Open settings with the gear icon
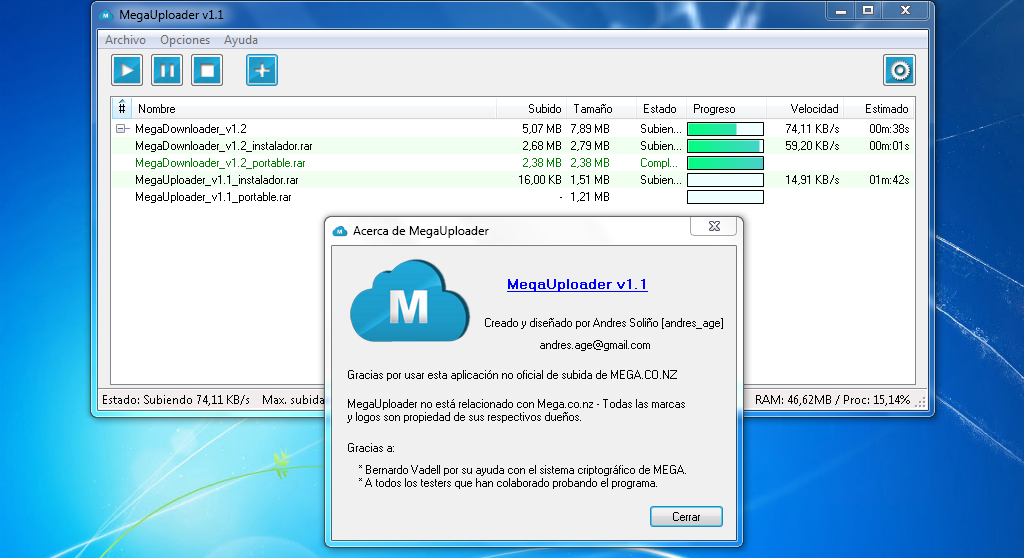 [899, 71]
